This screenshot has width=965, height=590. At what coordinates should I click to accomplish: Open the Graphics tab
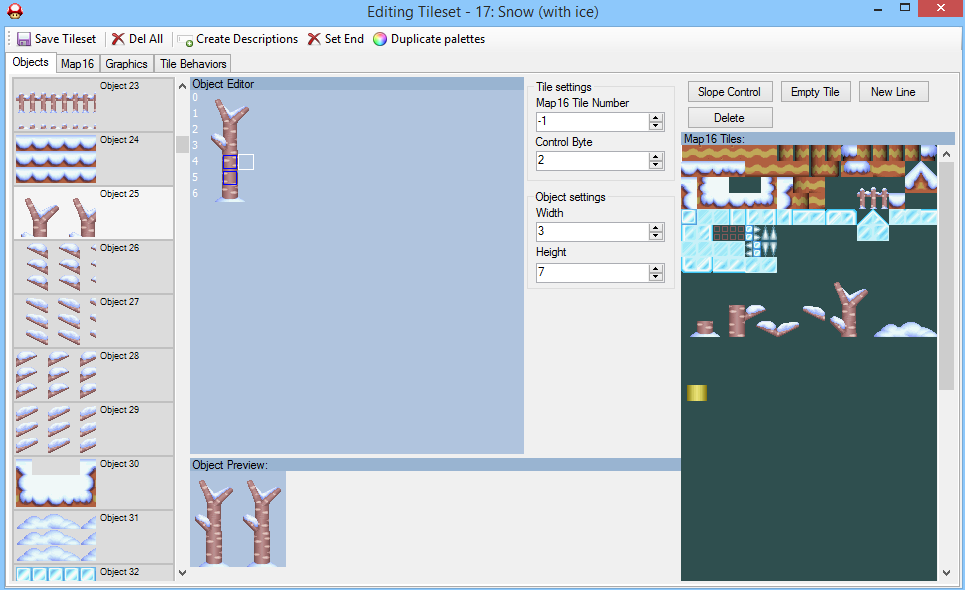126,64
